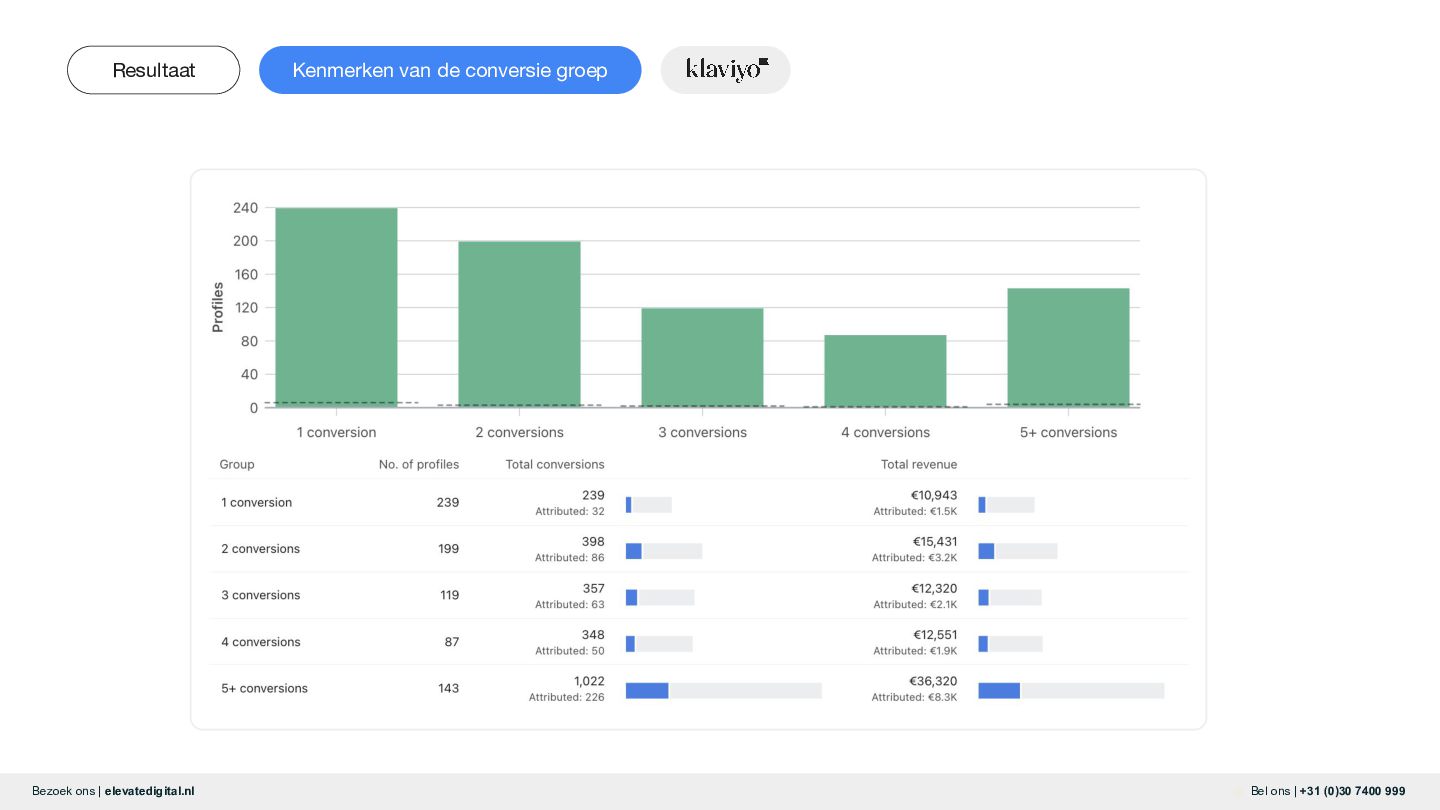The width and height of the screenshot is (1440, 810).
Task: Click the green bar for 3 conversions
Action: click(702, 357)
